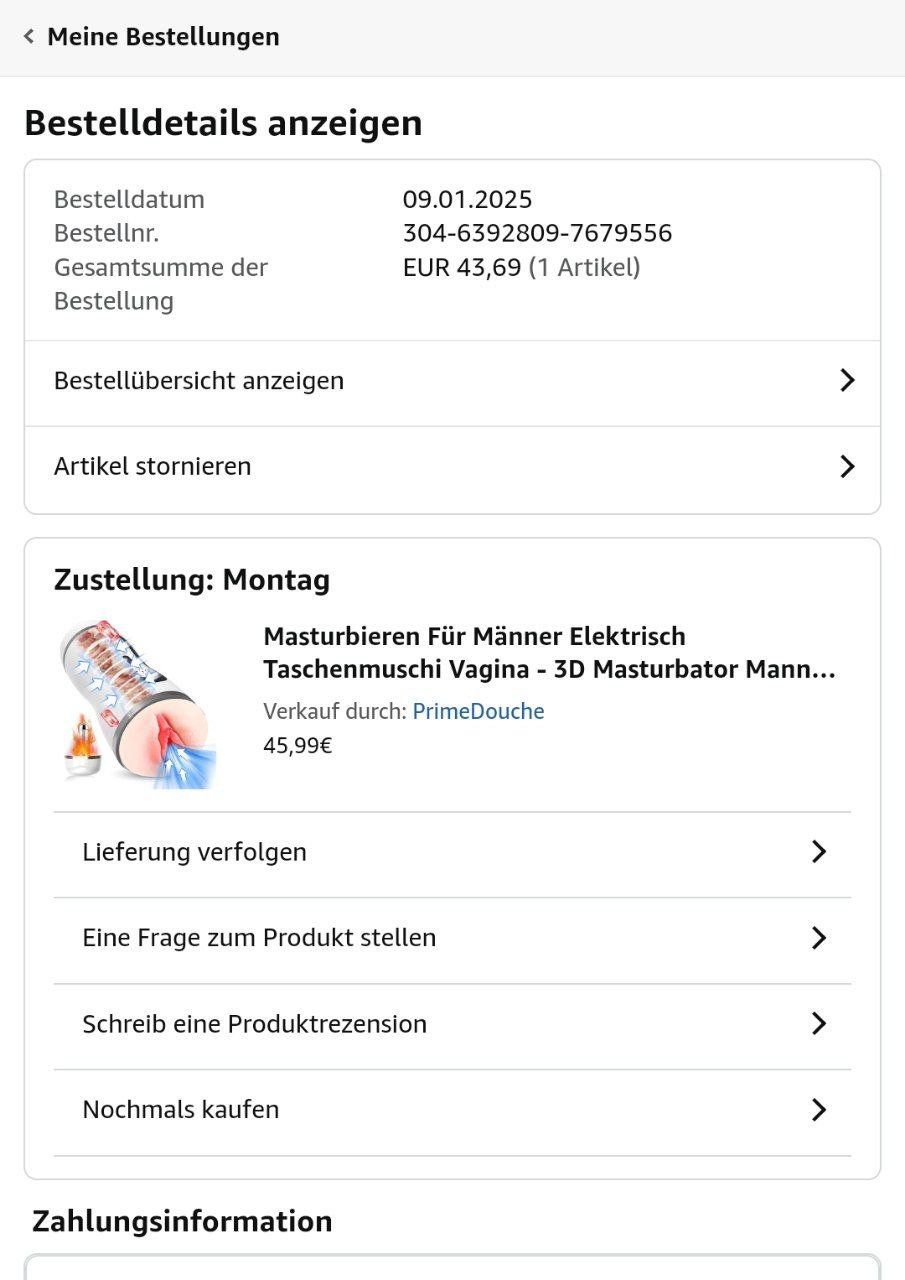Go back via Meine Bestellungen label

coord(163,37)
